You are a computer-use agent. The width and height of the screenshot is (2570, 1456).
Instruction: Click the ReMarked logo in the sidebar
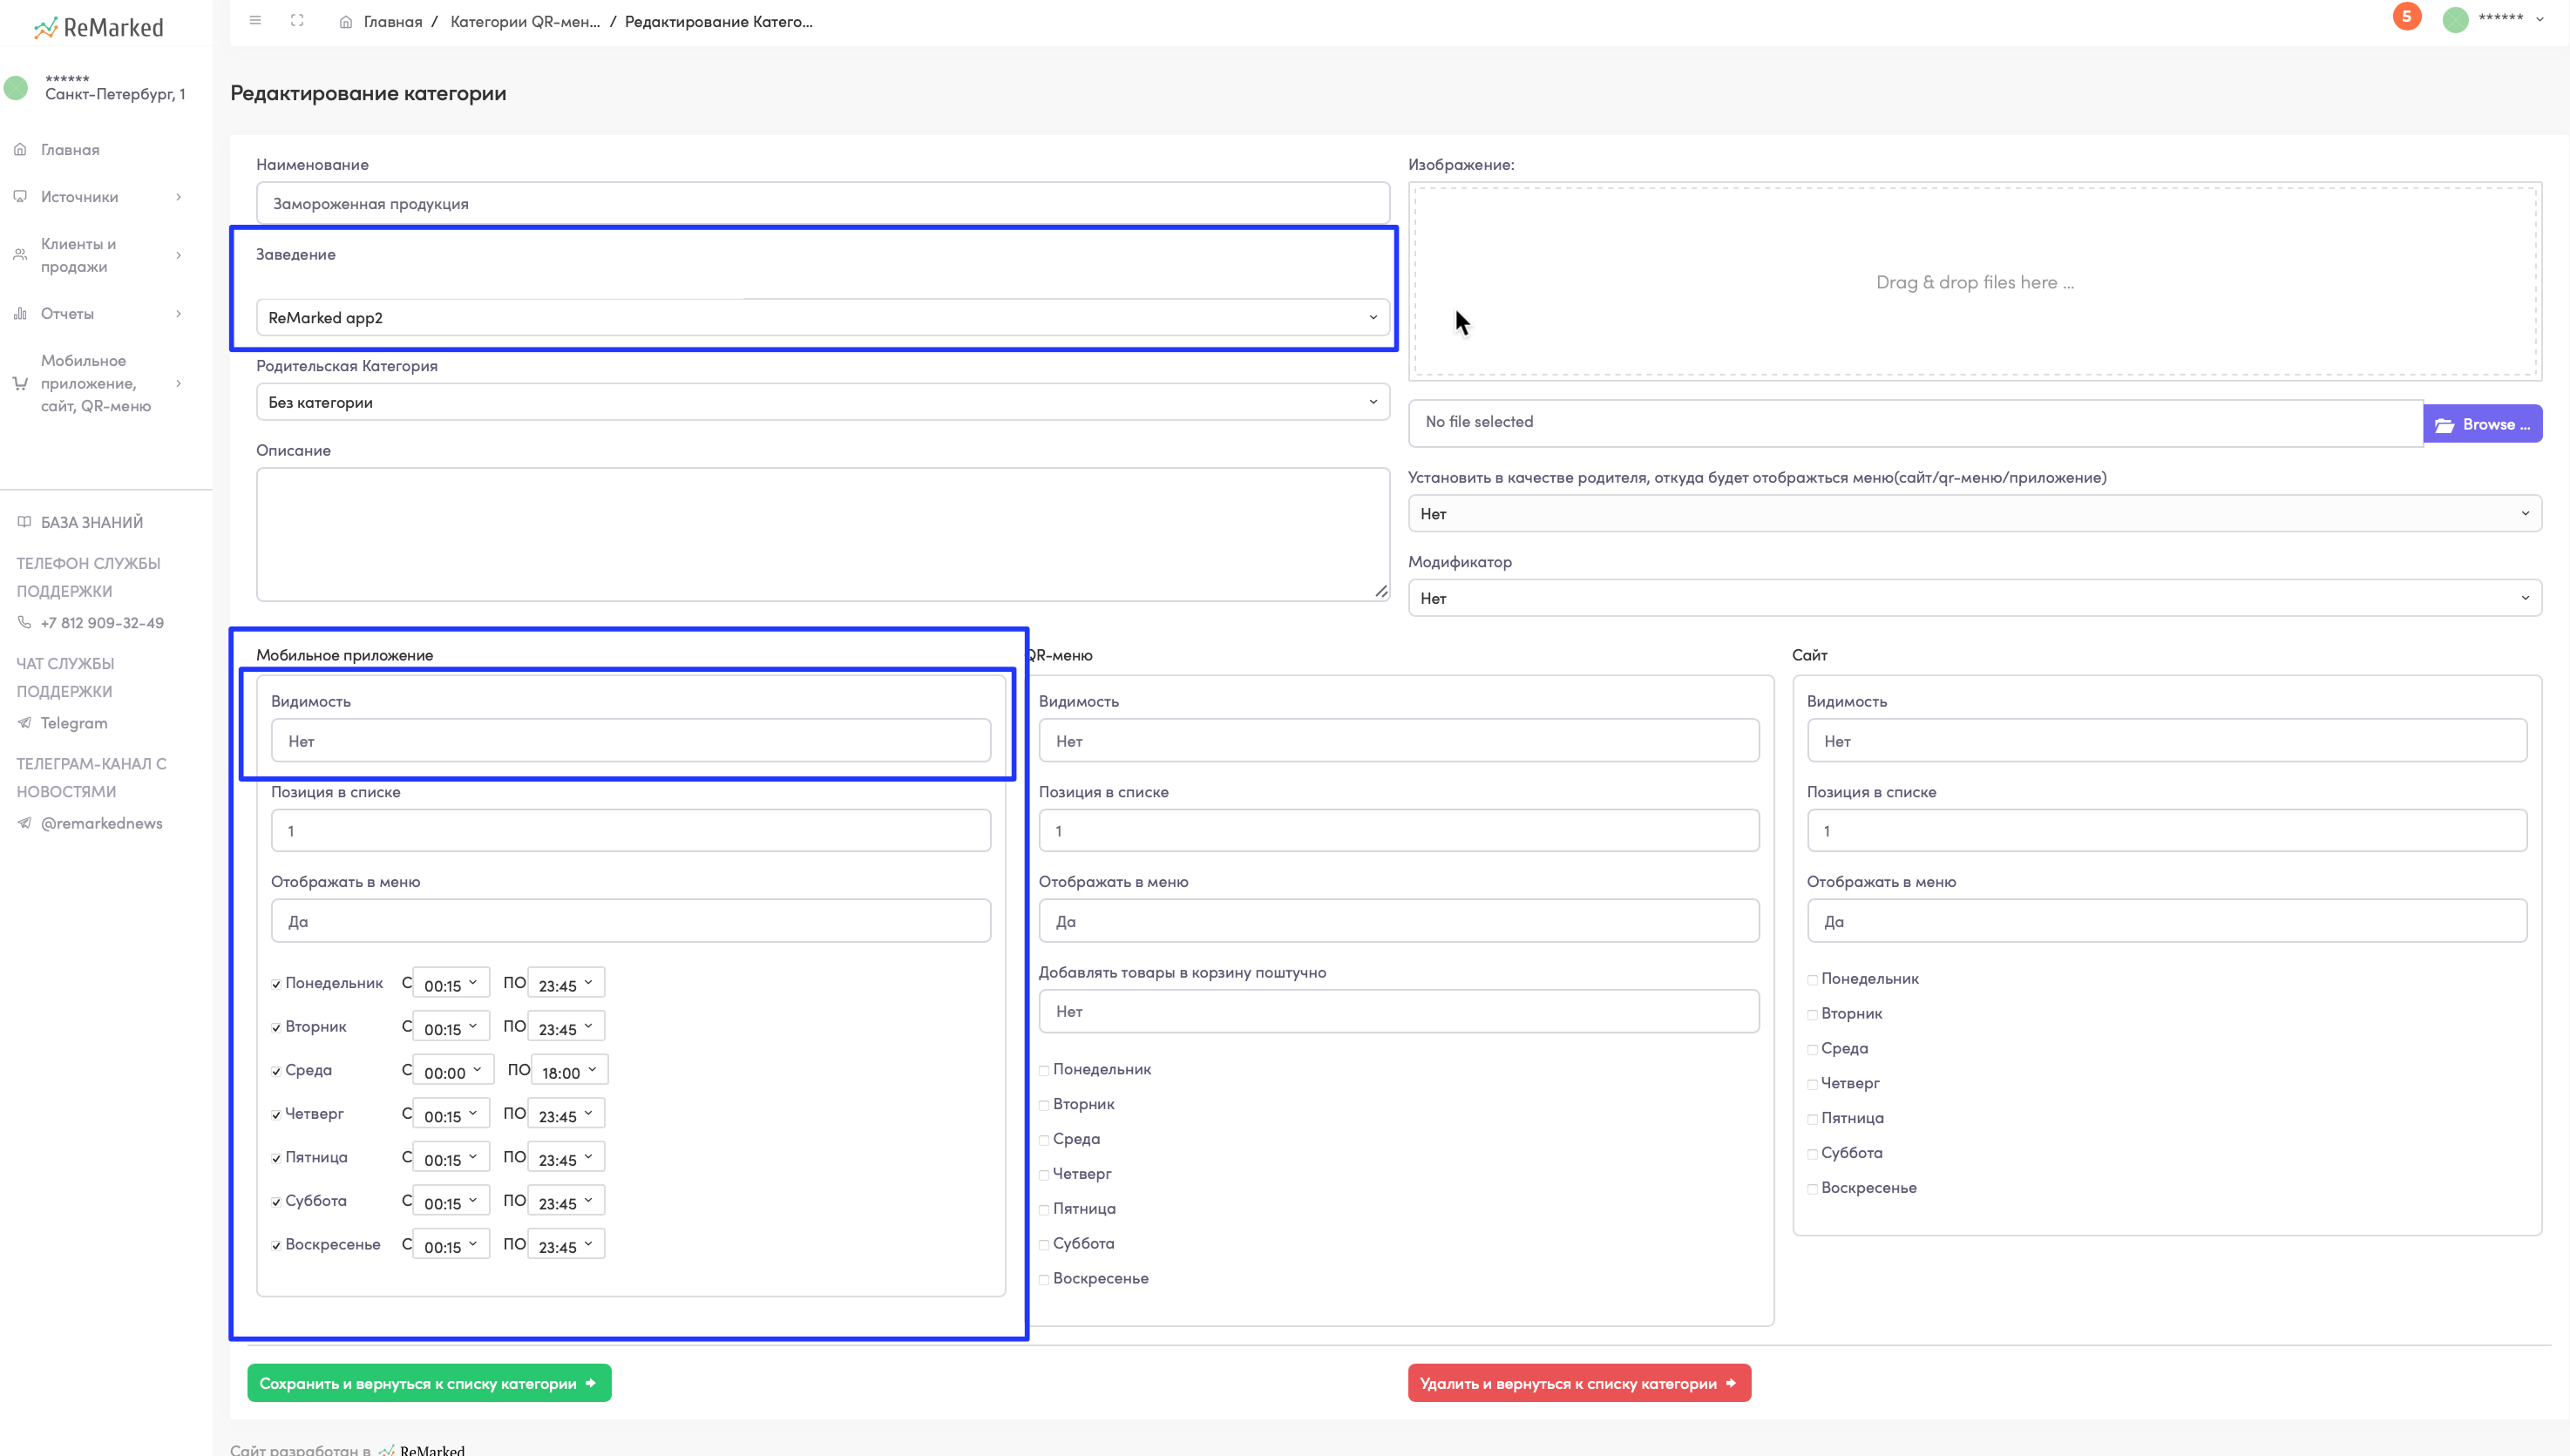pyautogui.click(x=99, y=28)
